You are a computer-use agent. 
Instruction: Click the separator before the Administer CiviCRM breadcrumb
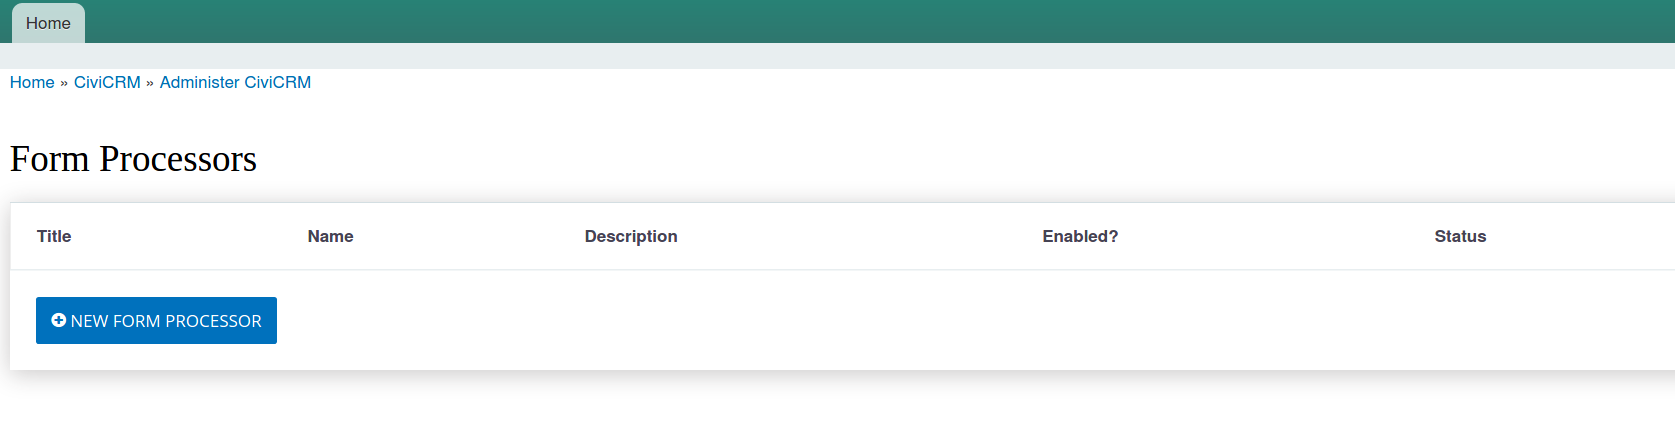[150, 83]
